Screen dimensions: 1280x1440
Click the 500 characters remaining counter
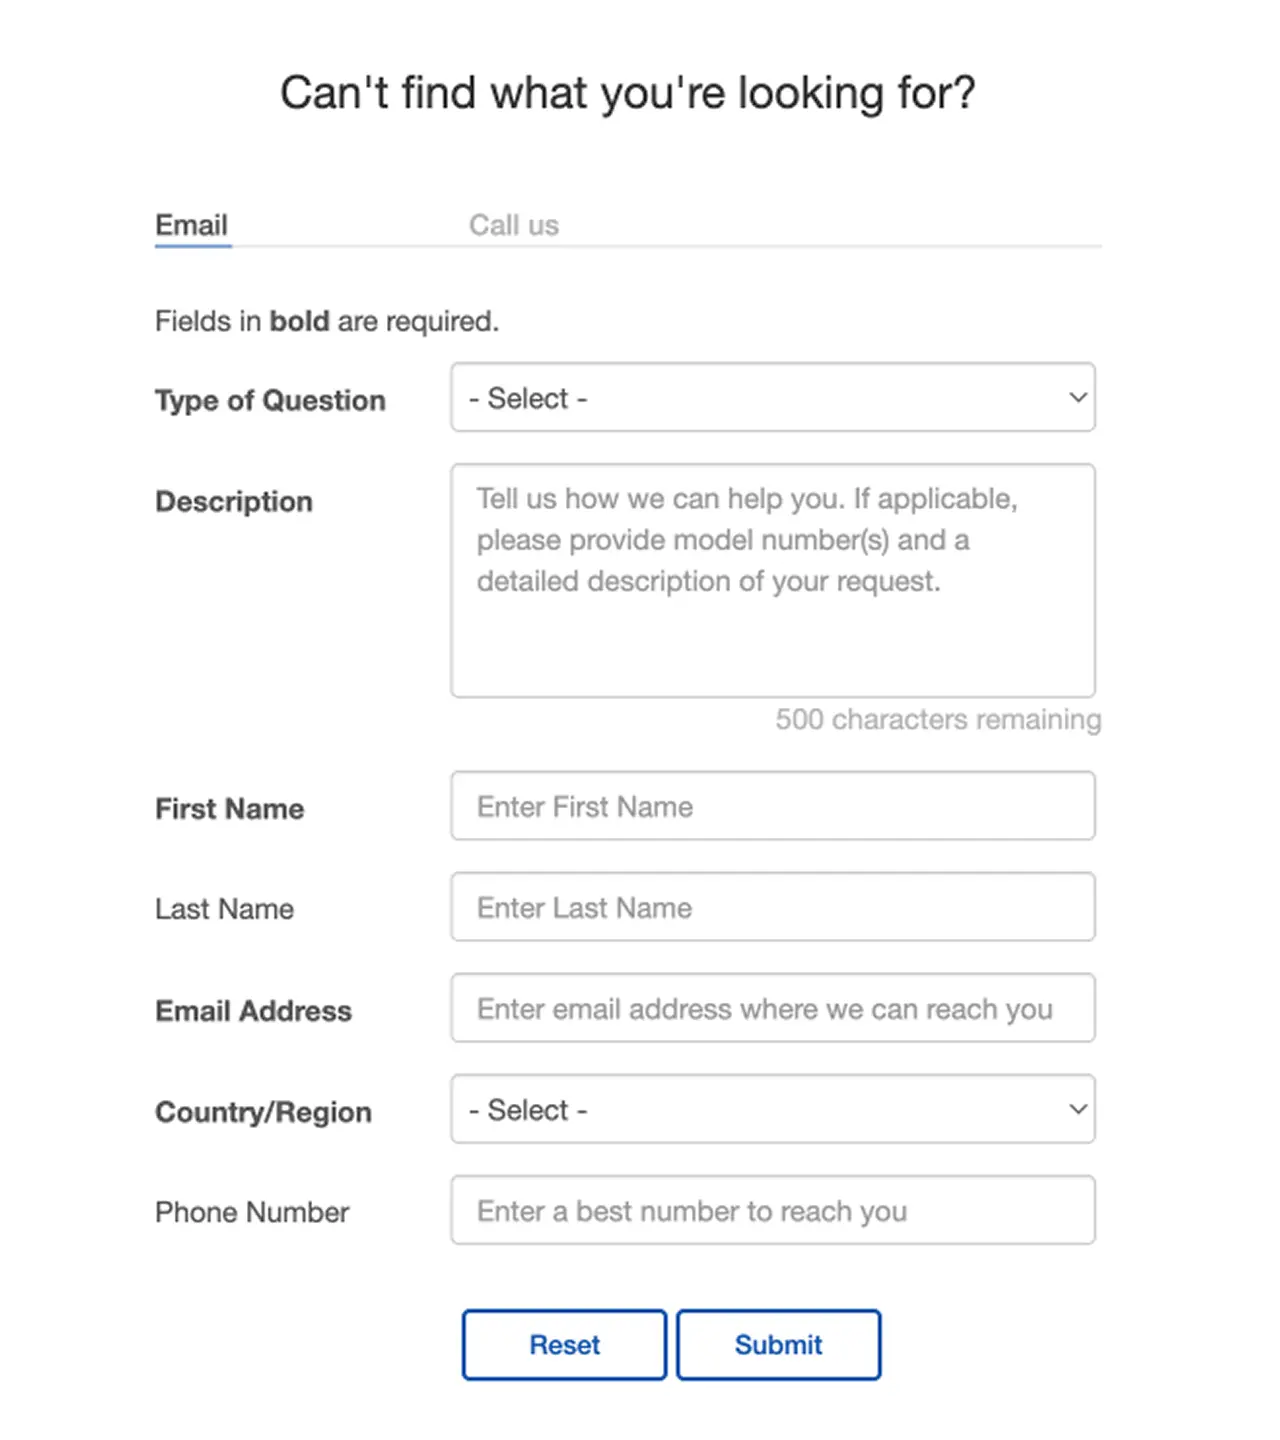pyautogui.click(x=937, y=719)
